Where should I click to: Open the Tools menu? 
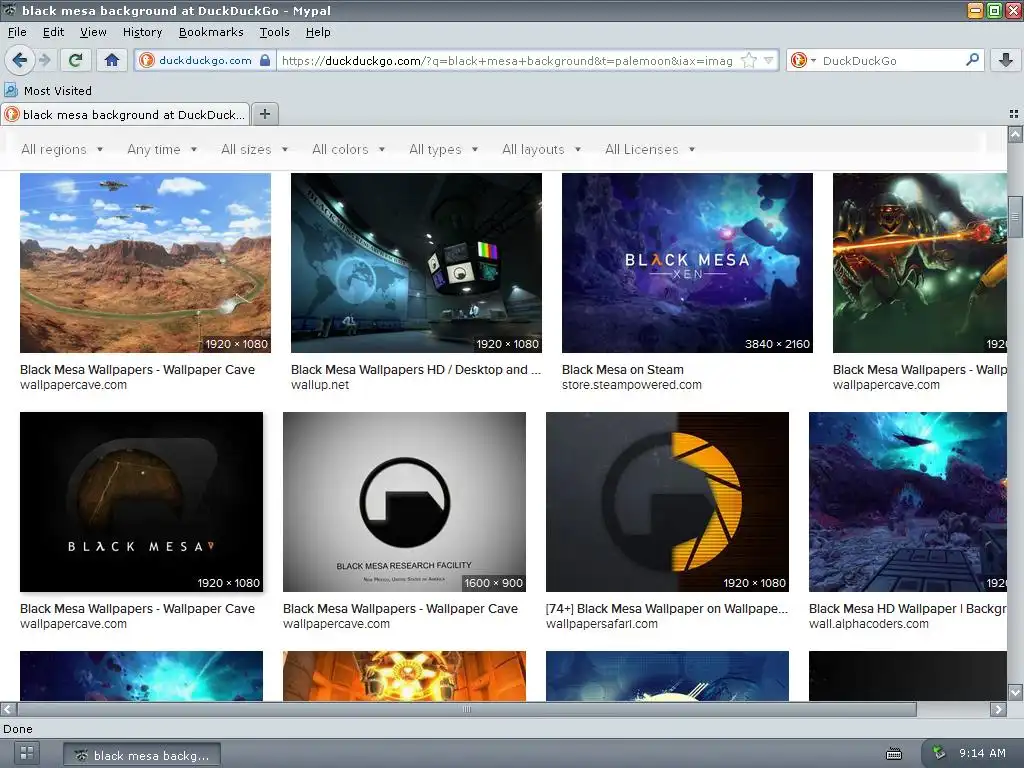pyautogui.click(x=274, y=32)
